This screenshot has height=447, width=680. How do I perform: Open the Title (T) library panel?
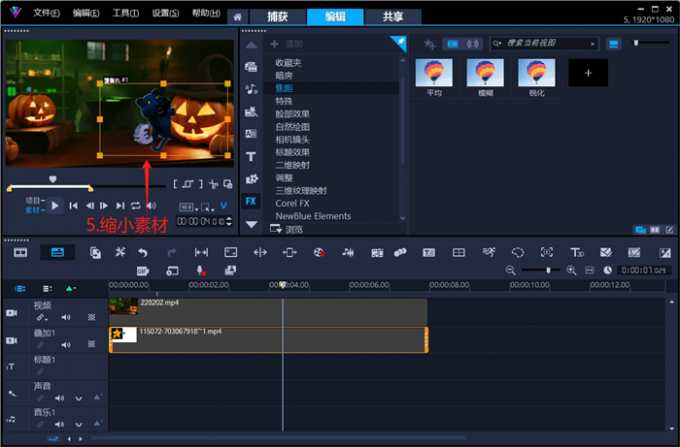(251, 156)
